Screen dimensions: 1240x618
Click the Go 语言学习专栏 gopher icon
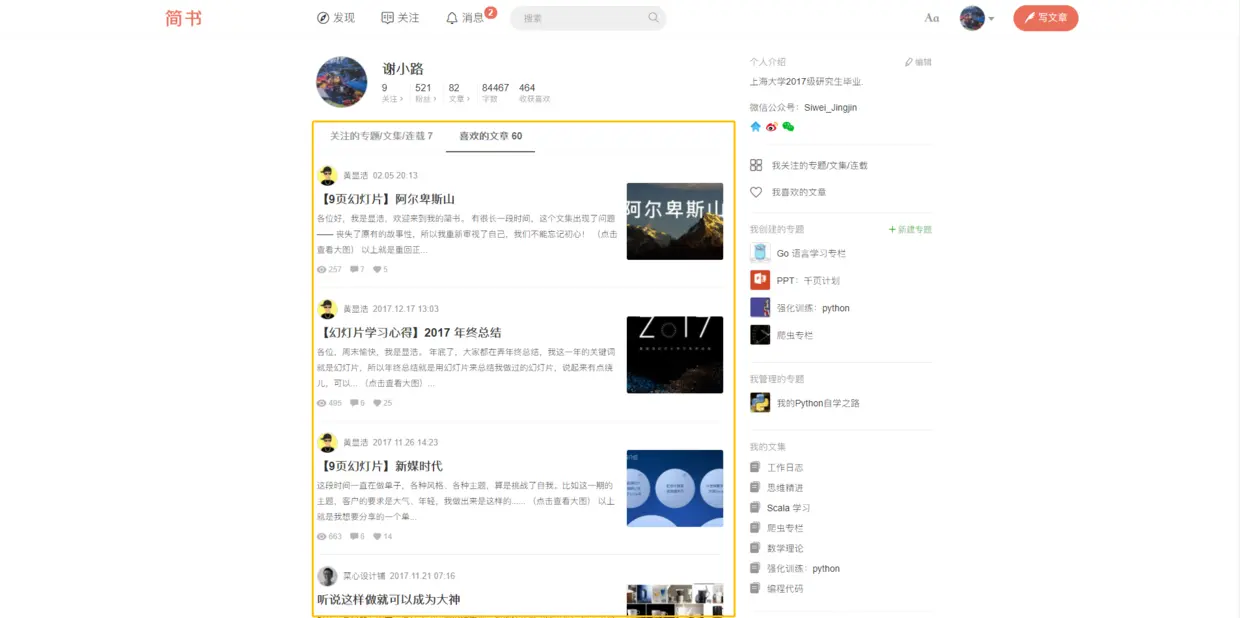coord(760,253)
